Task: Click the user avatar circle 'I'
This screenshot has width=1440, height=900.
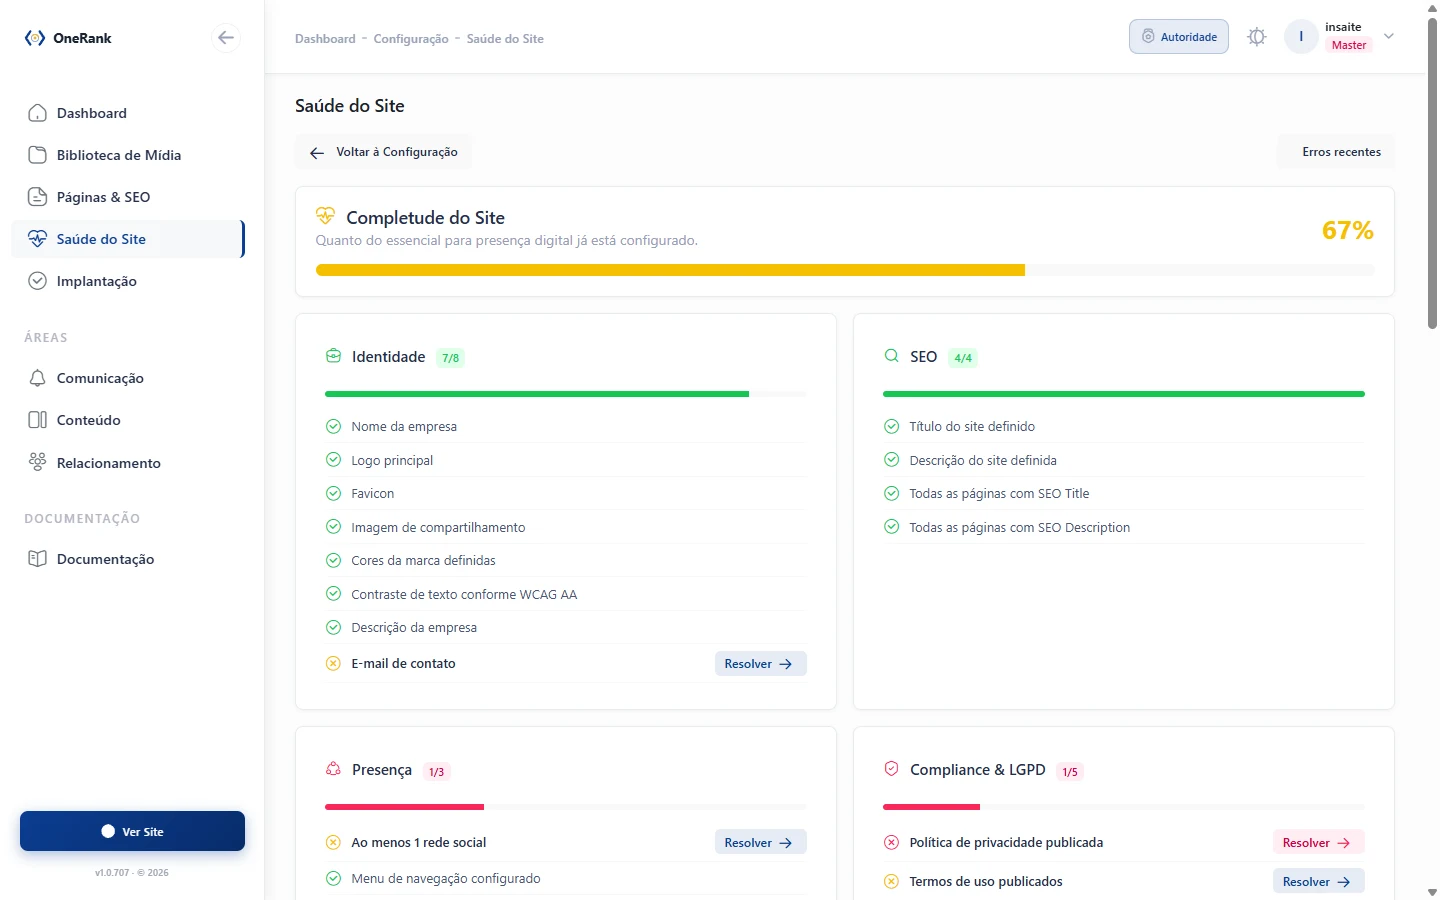Action: tap(1301, 37)
